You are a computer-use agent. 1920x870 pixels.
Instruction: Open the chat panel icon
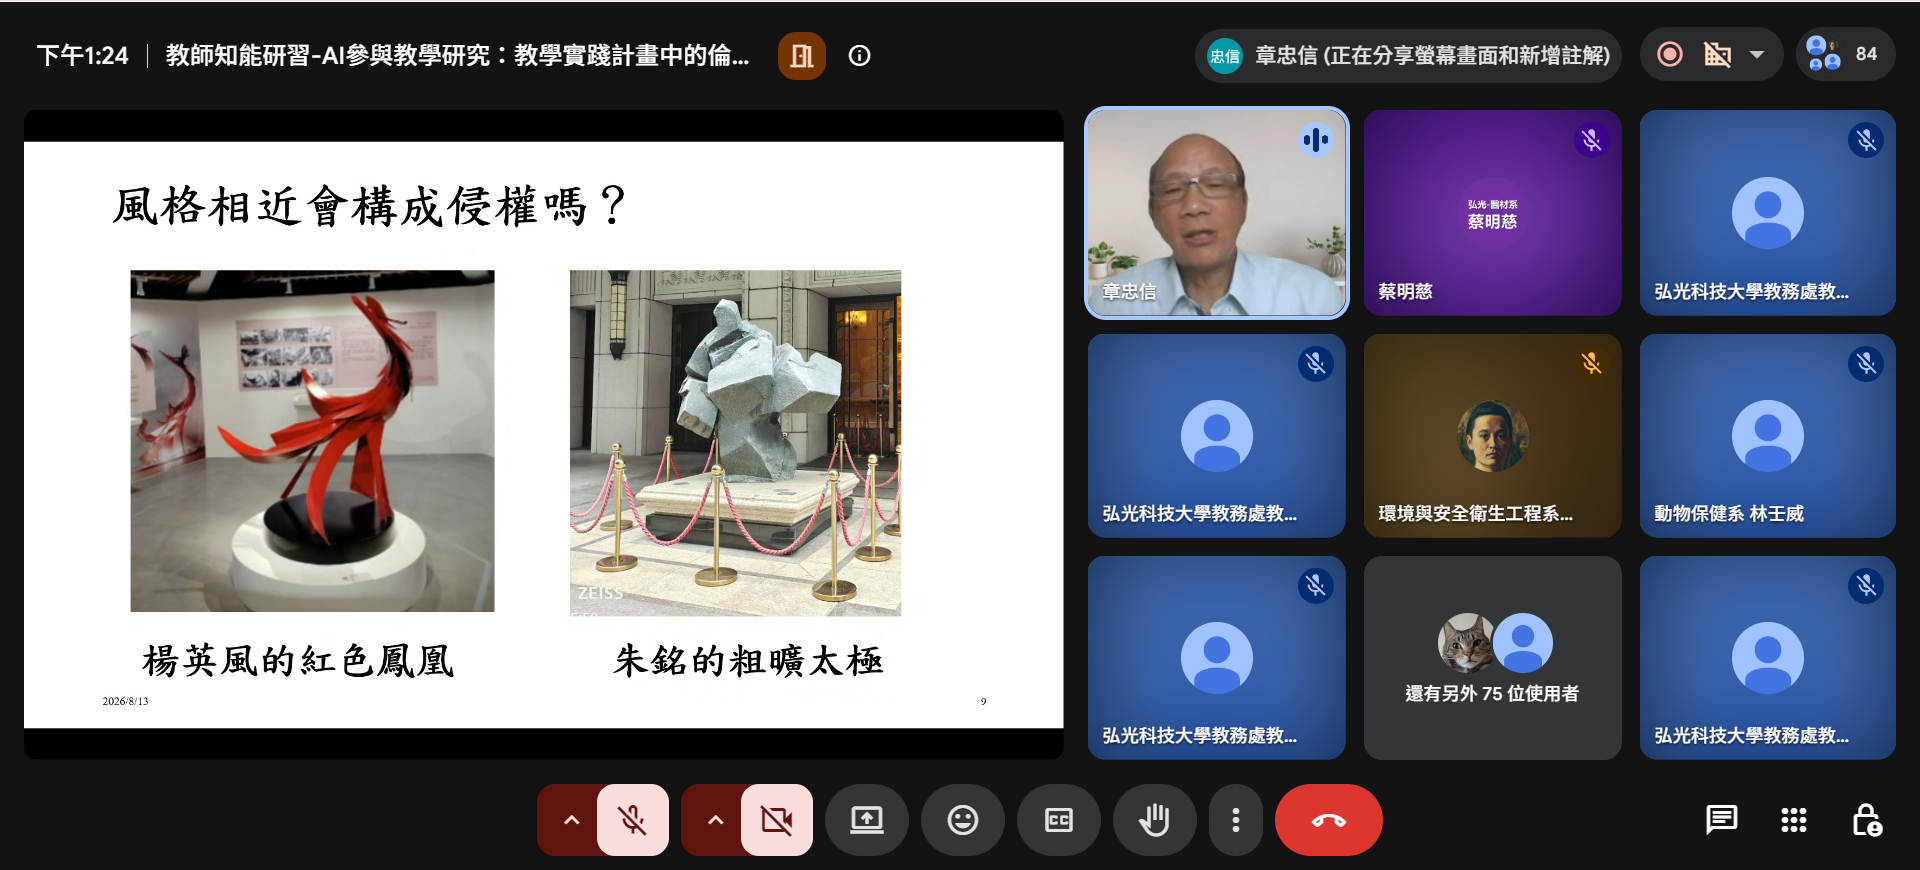(x=1721, y=821)
